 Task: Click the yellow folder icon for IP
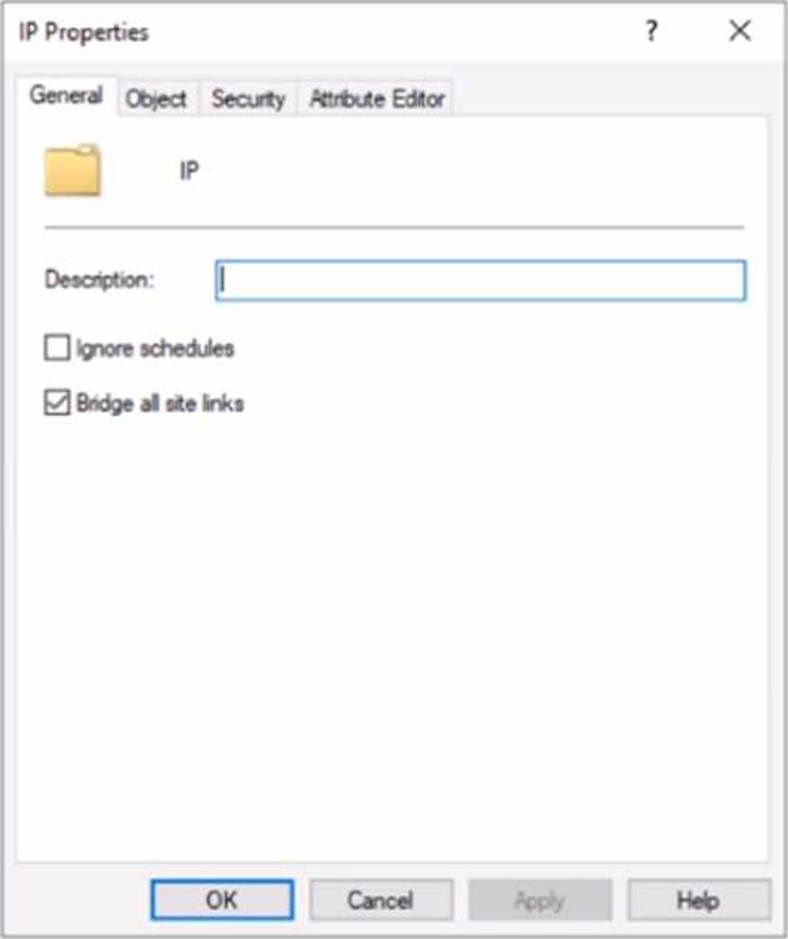(x=72, y=170)
